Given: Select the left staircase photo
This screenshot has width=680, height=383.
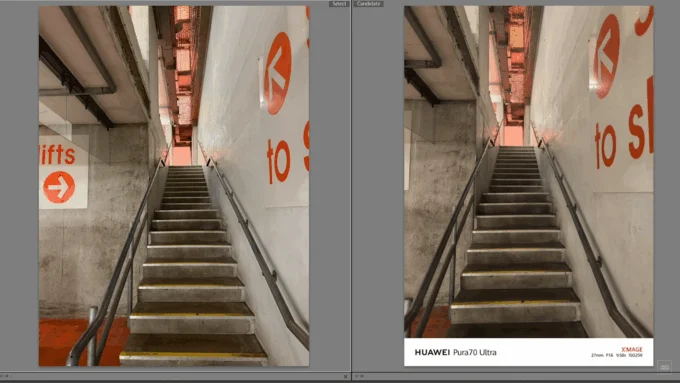Looking at the screenshot, I should coord(174,186).
